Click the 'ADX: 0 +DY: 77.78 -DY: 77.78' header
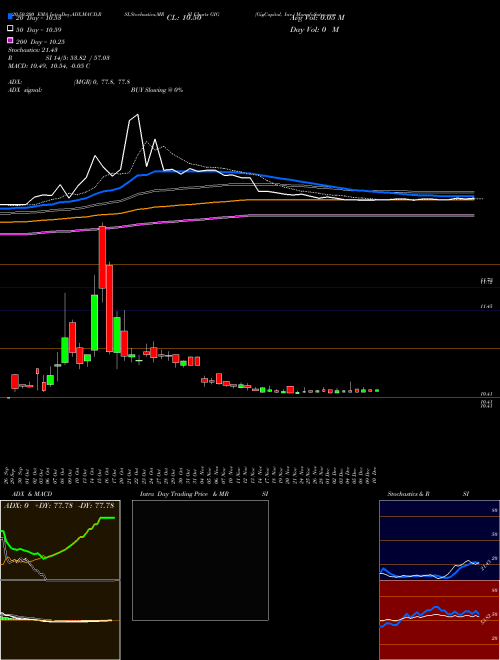This screenshot has height=660, width=500. [59, 506]
